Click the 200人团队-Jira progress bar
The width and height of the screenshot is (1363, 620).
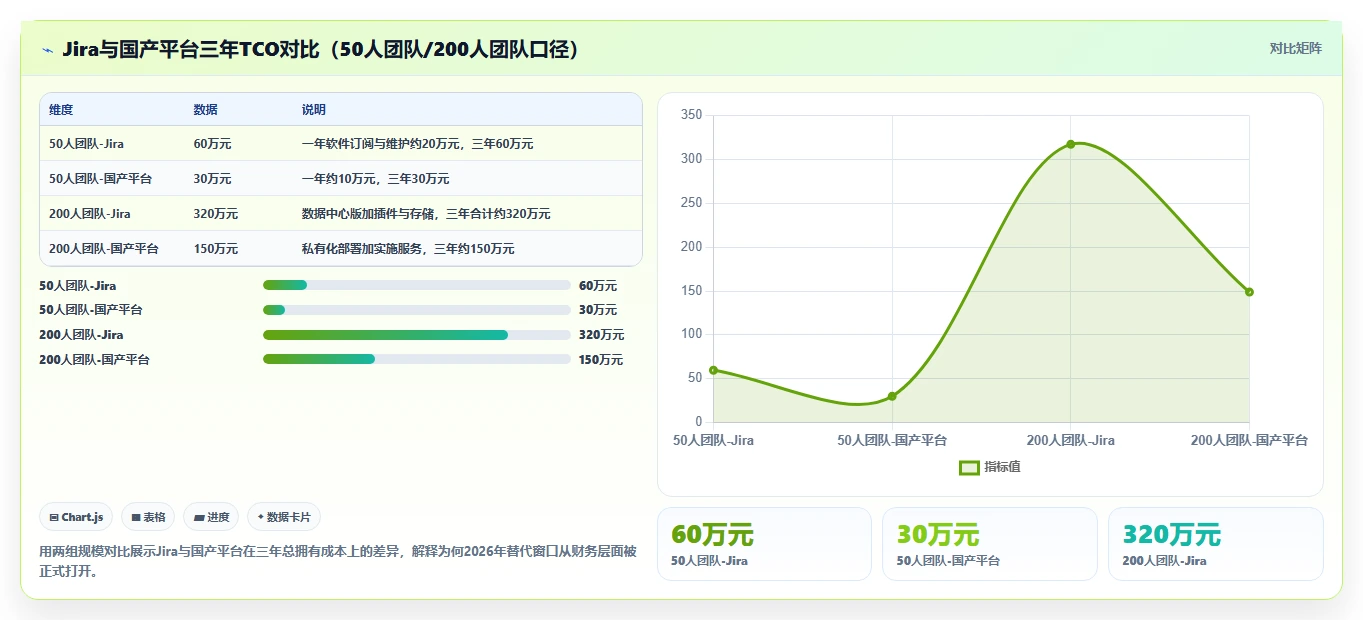tap(416, 335)
